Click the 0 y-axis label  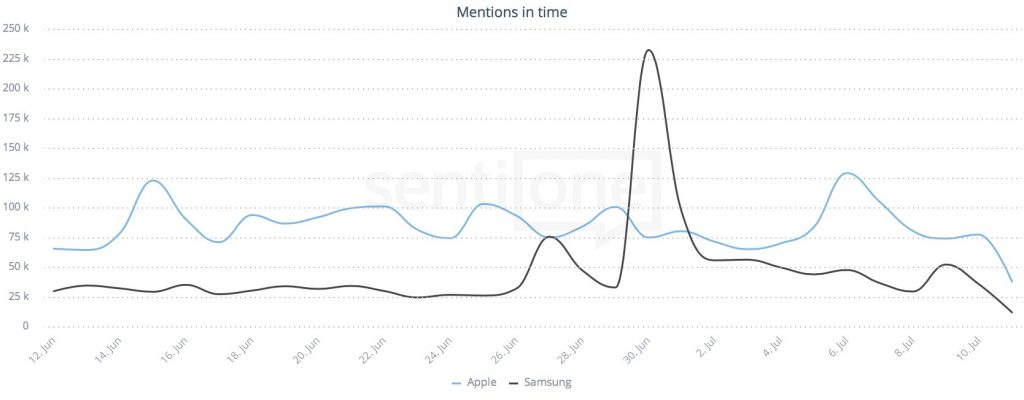27,327
